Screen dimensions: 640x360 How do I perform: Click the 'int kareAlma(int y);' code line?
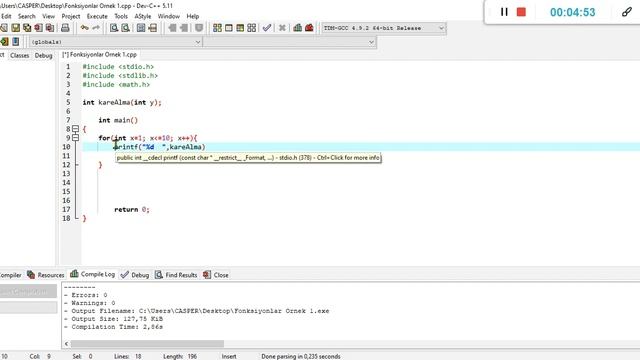[x=122, y=102]
